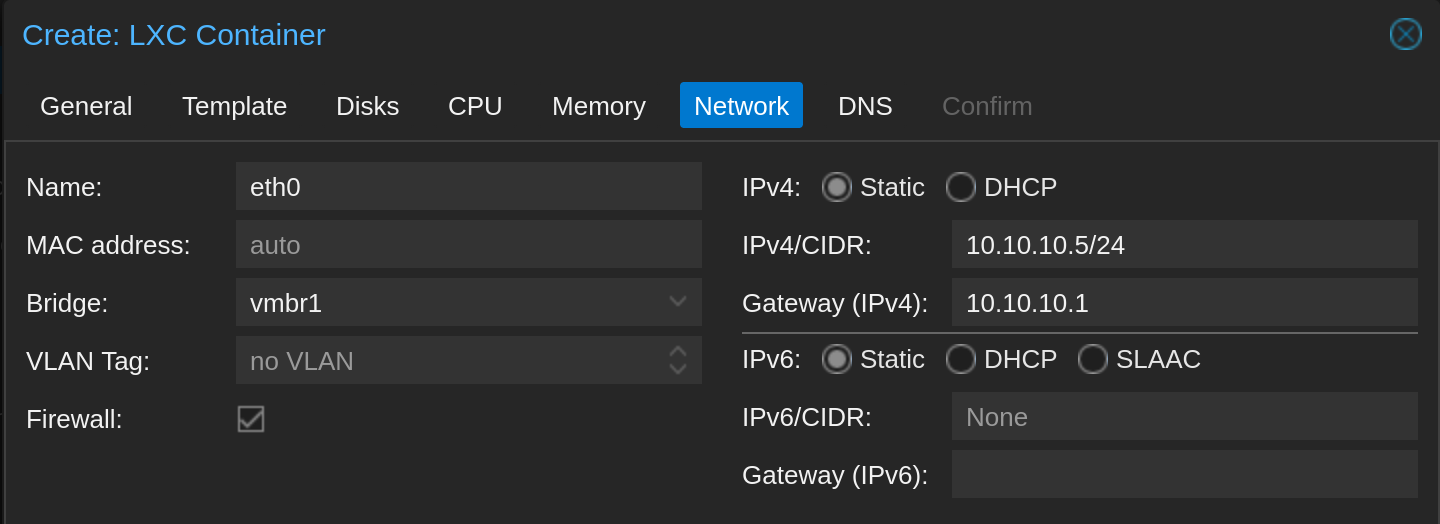Select IPv4 Static radio button

(837, 187)
